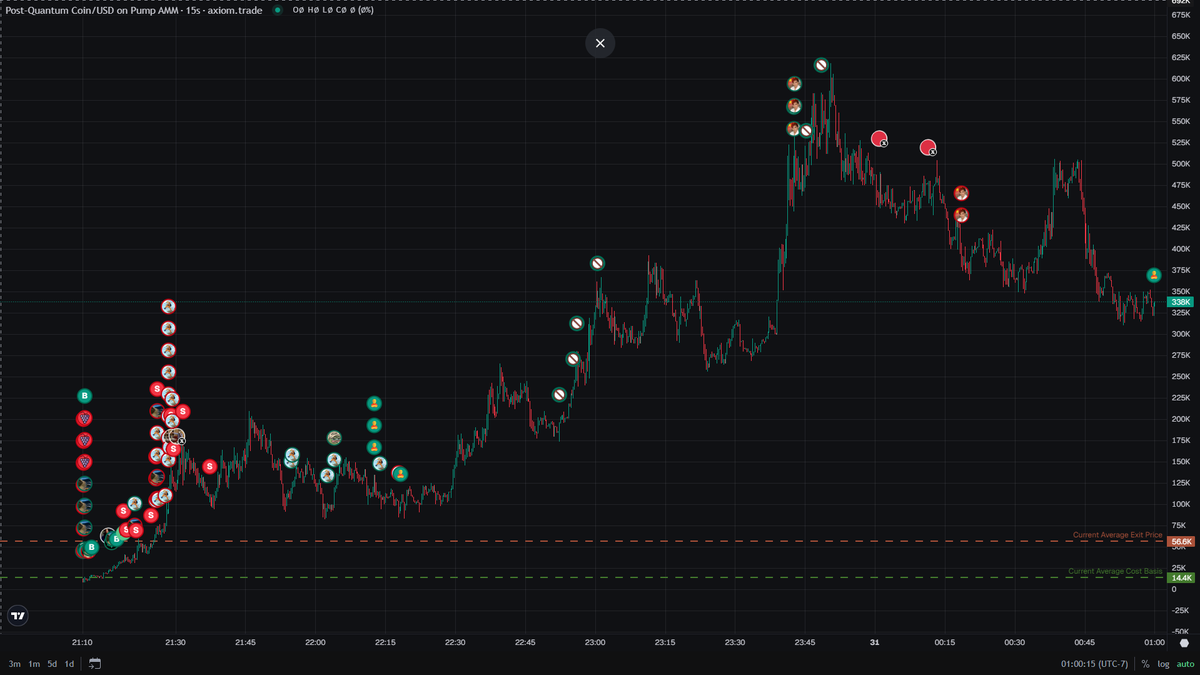Click the Post-Quantum Coin/USD symbol title

point(135,10)
